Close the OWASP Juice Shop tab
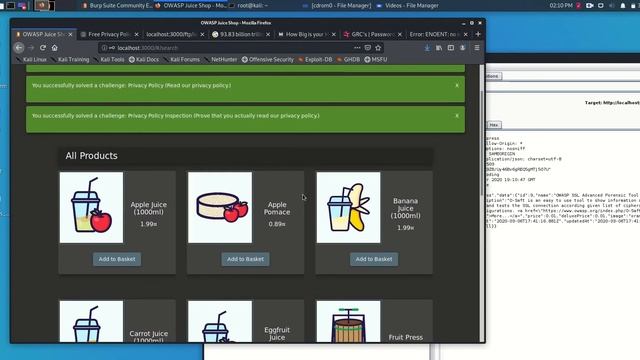640x360 pixels. tap(71, 35)
